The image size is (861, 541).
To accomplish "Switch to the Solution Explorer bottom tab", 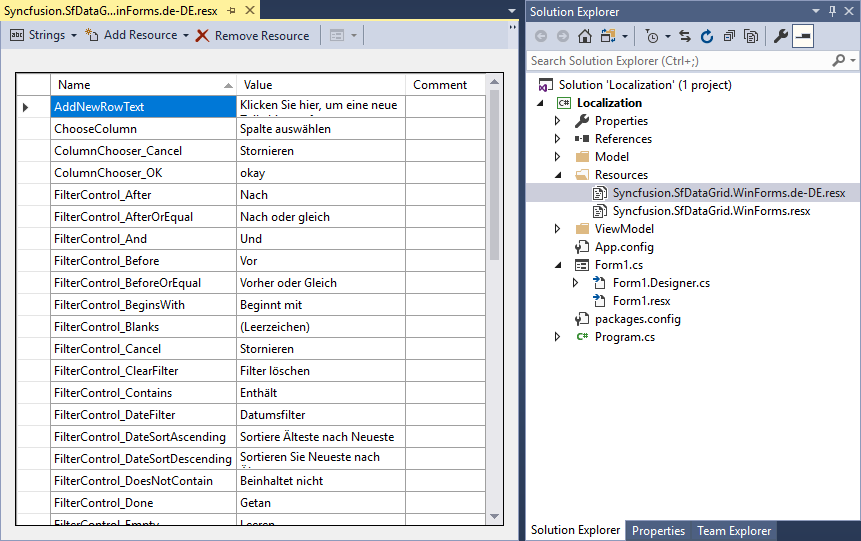I will 575,530.
